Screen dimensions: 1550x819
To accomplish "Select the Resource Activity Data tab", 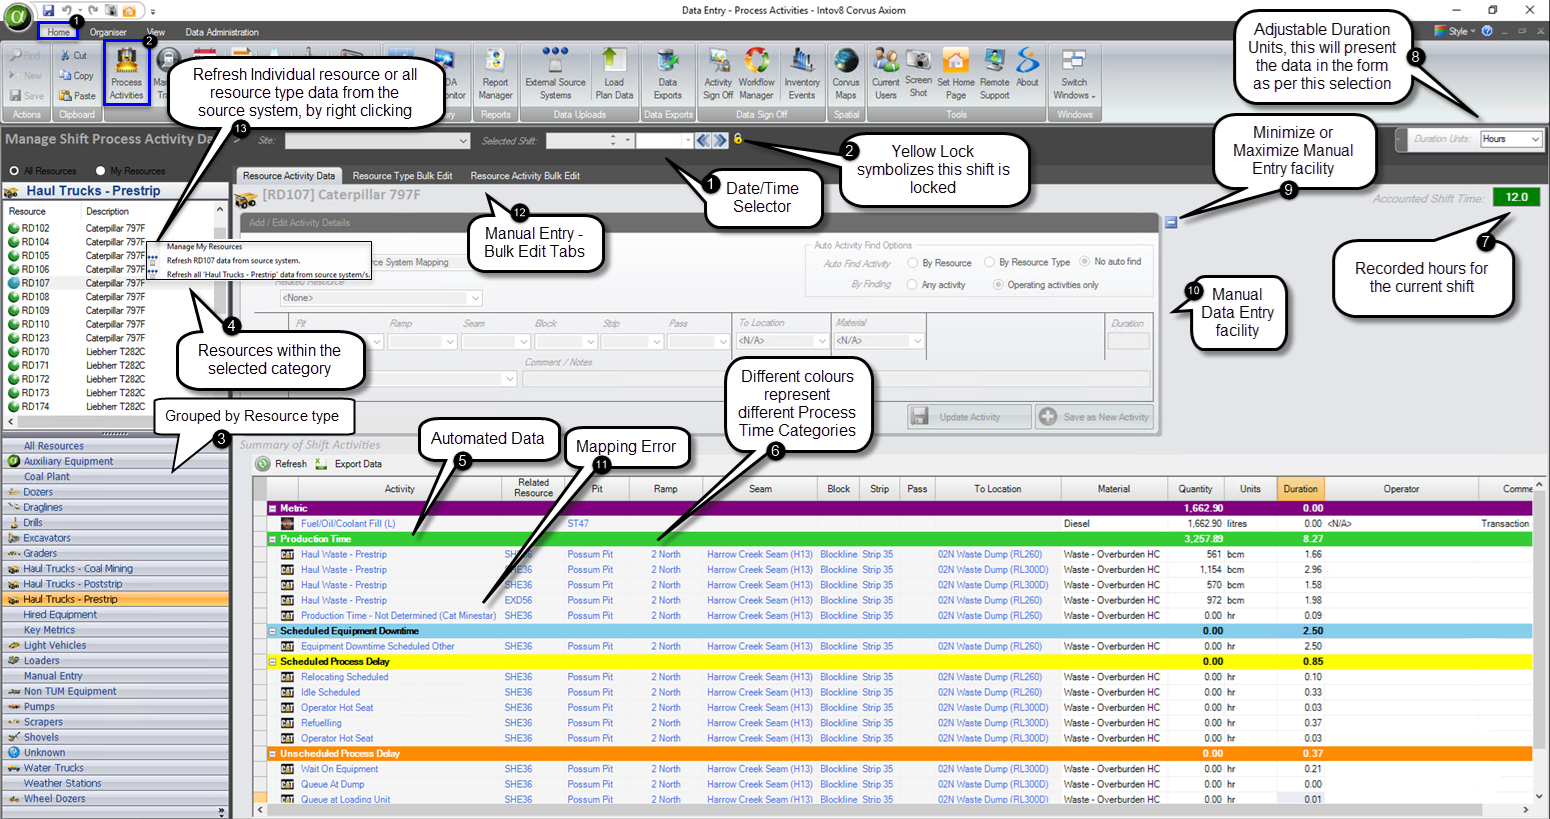I will (x=289, y=176).
